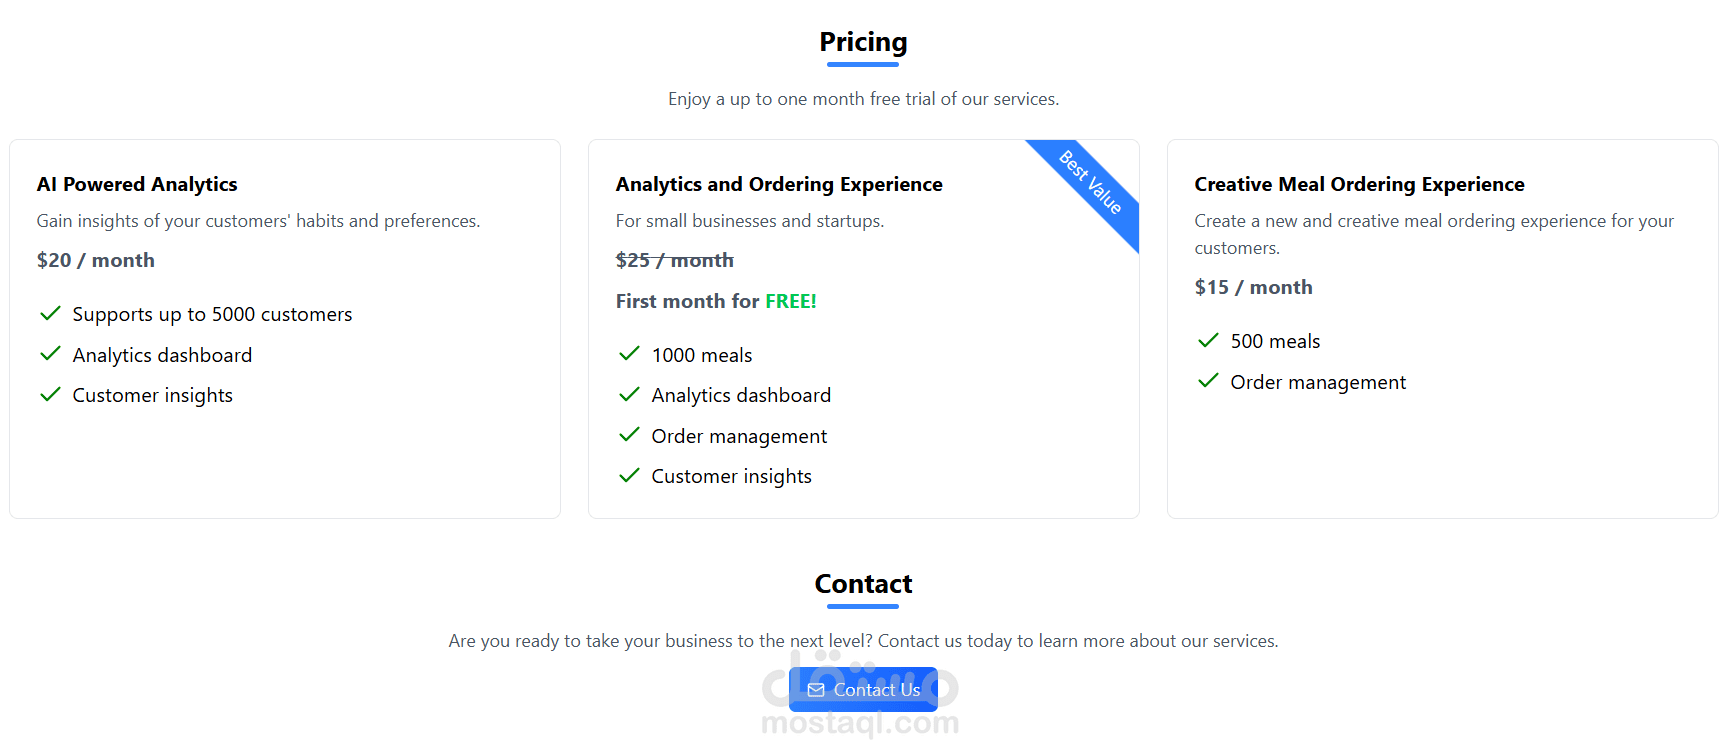Click the envelope icon in Contact Us button
Screen dimensions: 1721x755
(816, 690)
